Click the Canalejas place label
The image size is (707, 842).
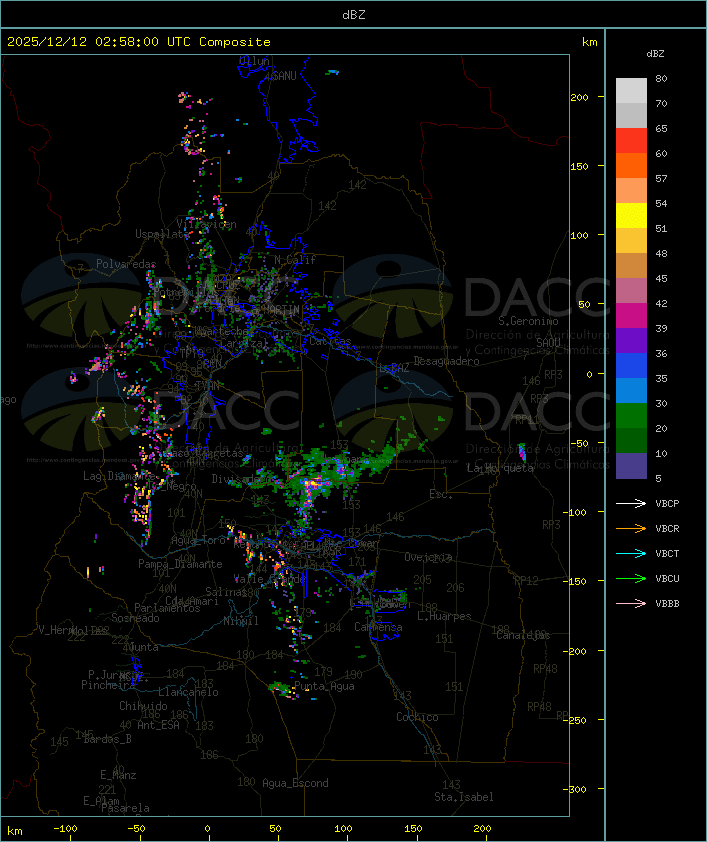click(523, 635)
